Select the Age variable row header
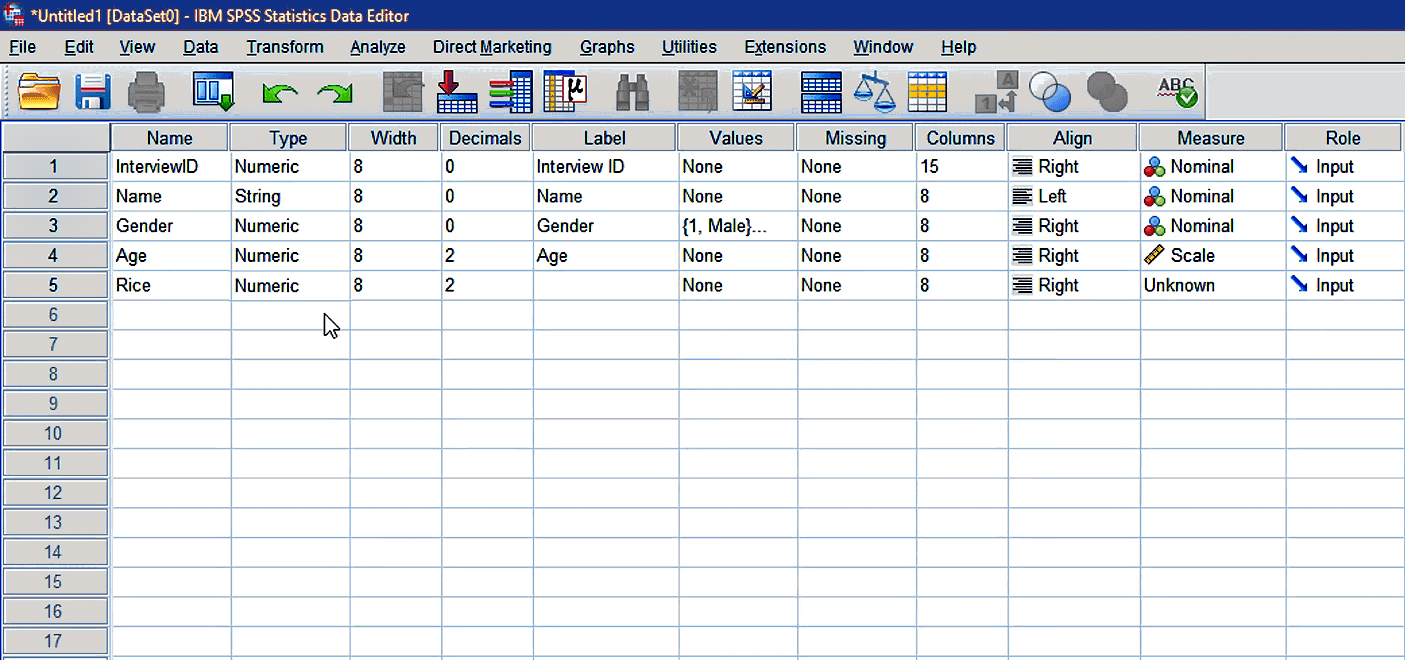The height and width of the screenshot is (660, 1405). [55, 255]
